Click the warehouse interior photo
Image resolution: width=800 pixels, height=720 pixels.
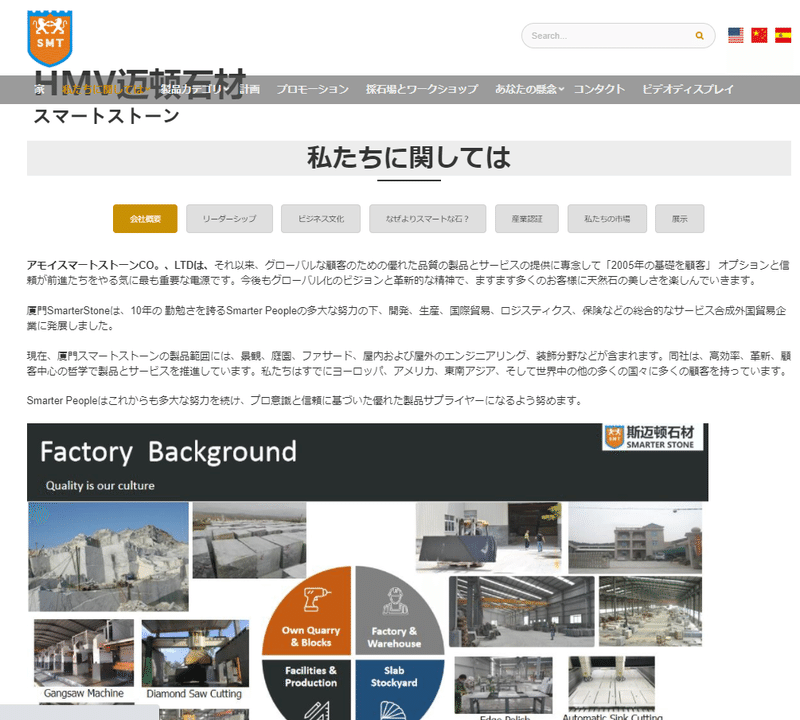[521, 611]
